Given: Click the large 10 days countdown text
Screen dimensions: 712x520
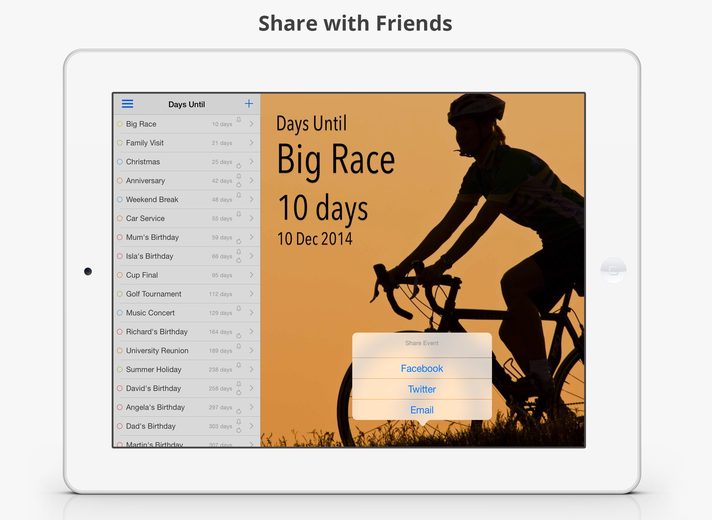Looking at the screenshot, I should (x=323, y=208).
